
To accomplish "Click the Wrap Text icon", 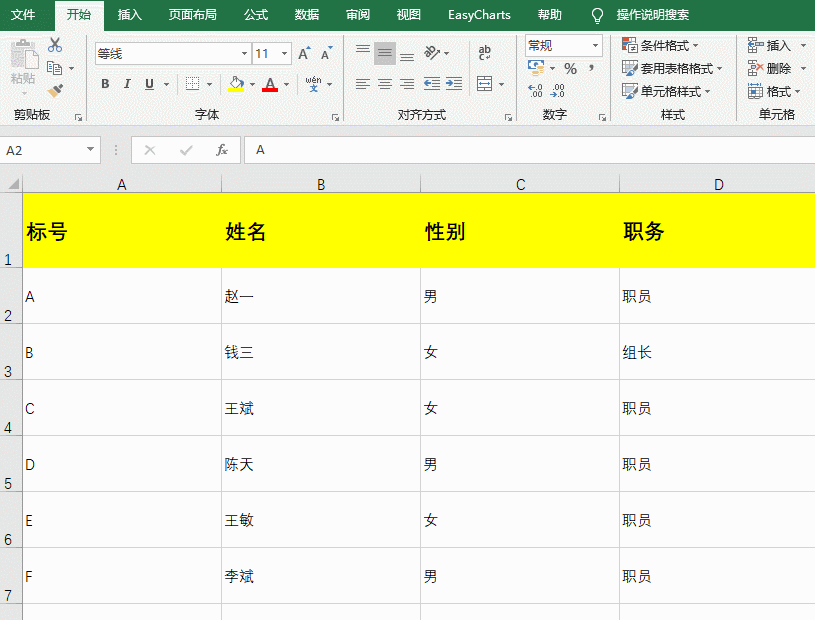I will (484, 52).
